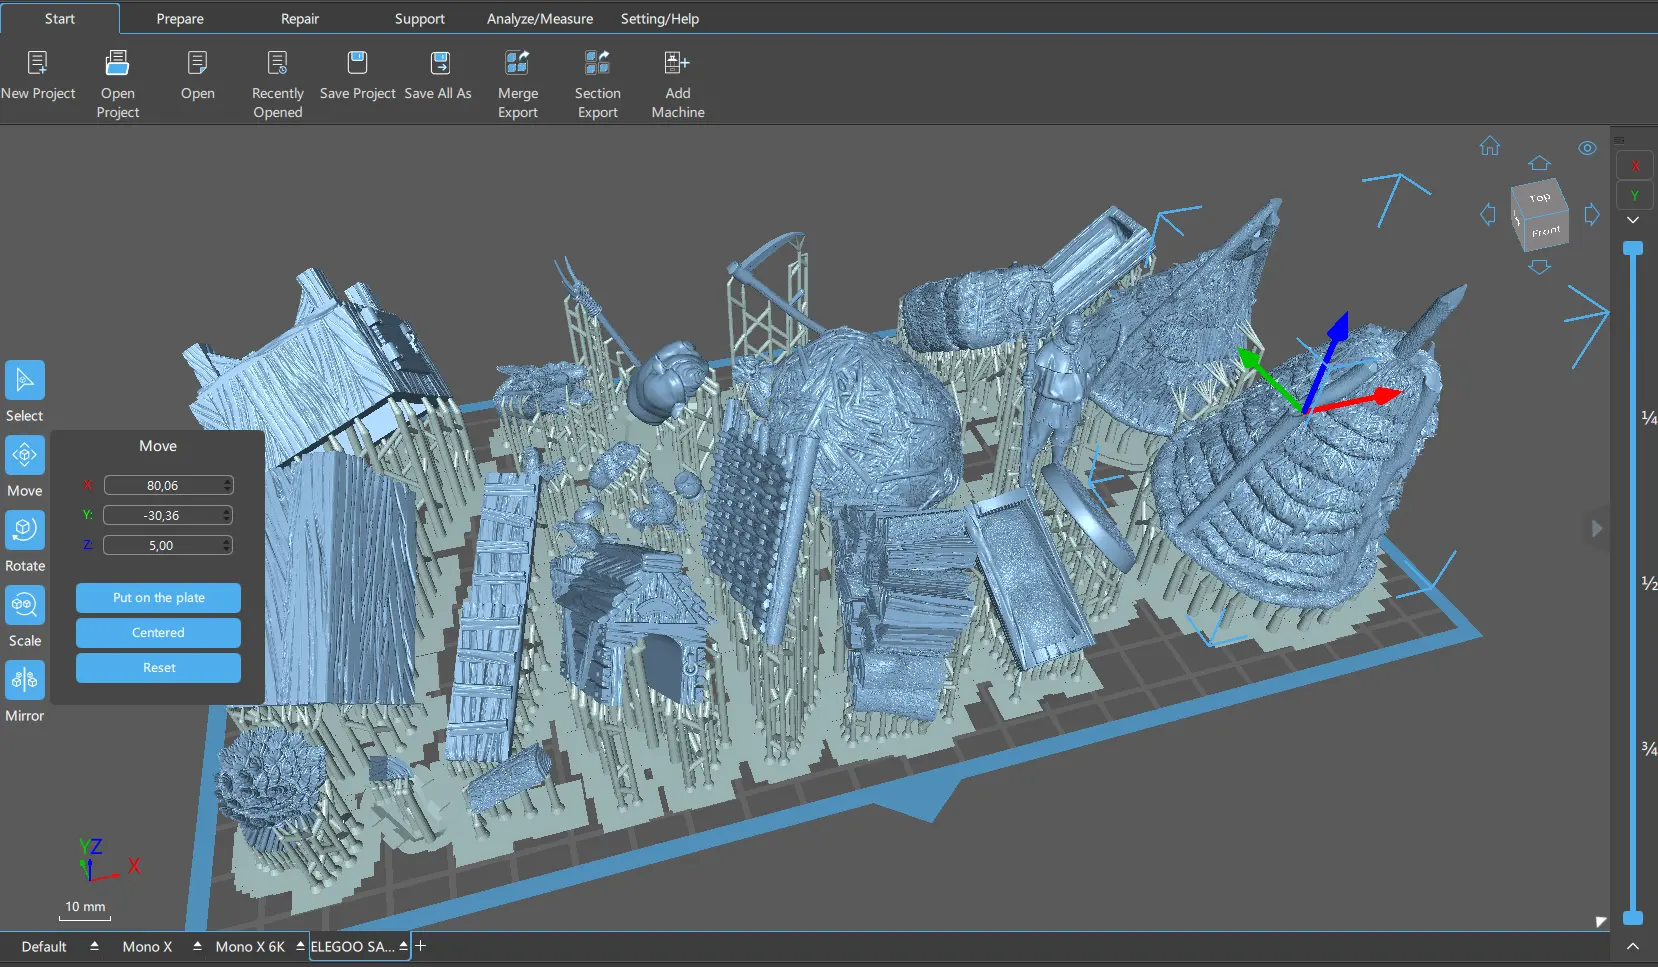This screenshot has height=967, width=1658.
Task: Open the Recently Opened files list
Action: 277,63
